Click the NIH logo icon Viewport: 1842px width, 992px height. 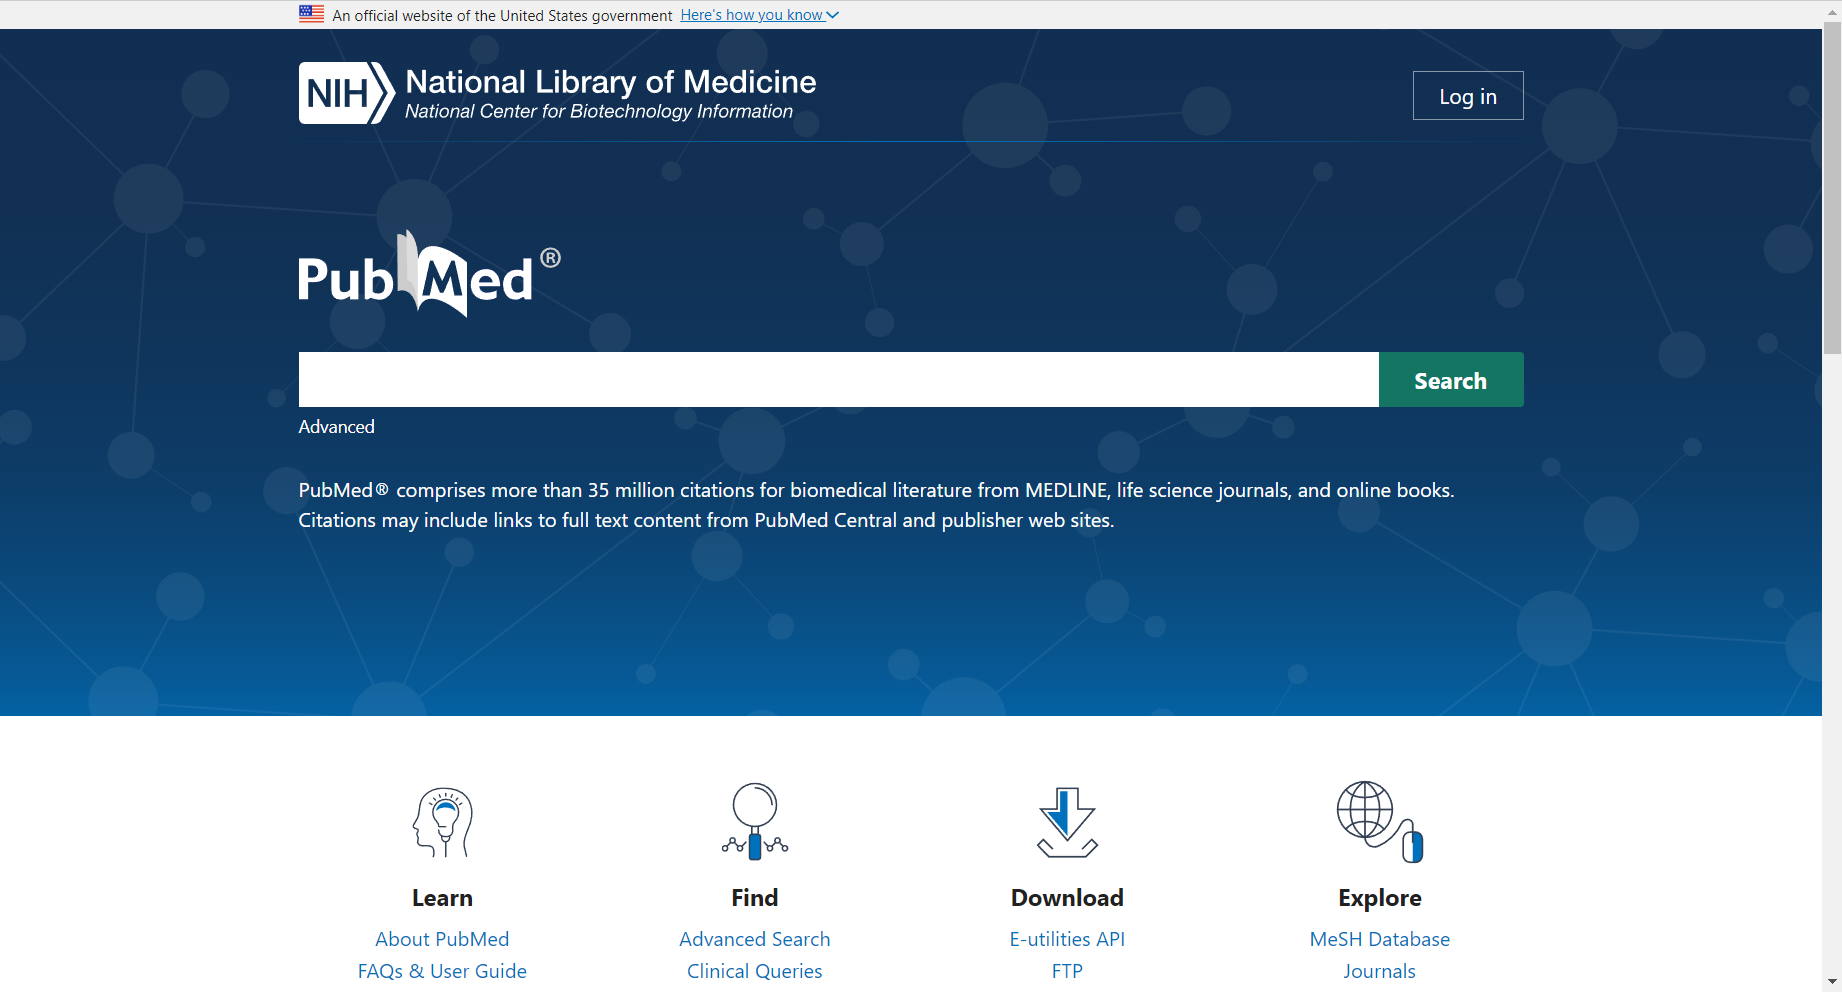[346, 93]
